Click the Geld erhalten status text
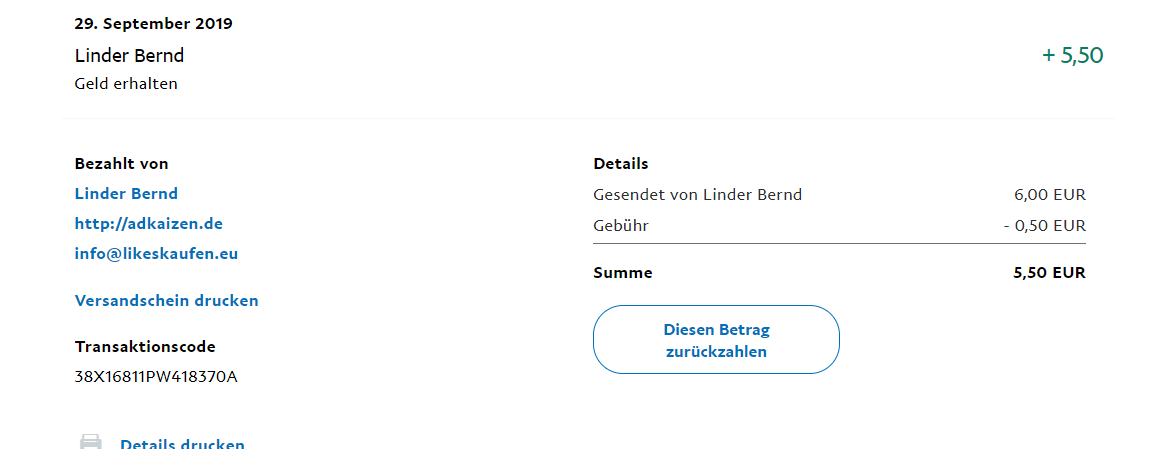1157x449 pixels. coord(126,84)
